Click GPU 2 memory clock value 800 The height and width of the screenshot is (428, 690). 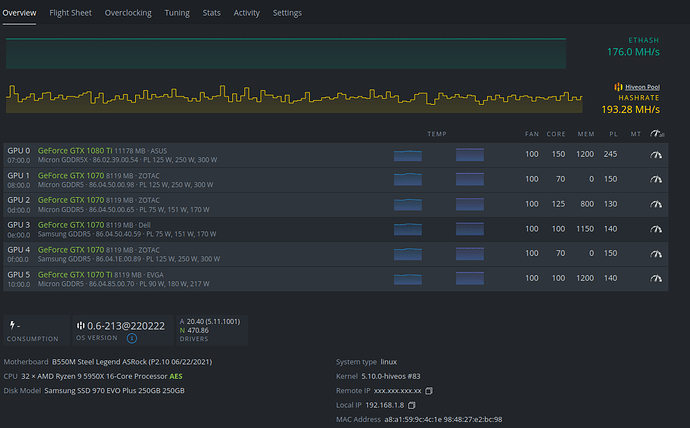pyautogui.click(x=587, y=204)
